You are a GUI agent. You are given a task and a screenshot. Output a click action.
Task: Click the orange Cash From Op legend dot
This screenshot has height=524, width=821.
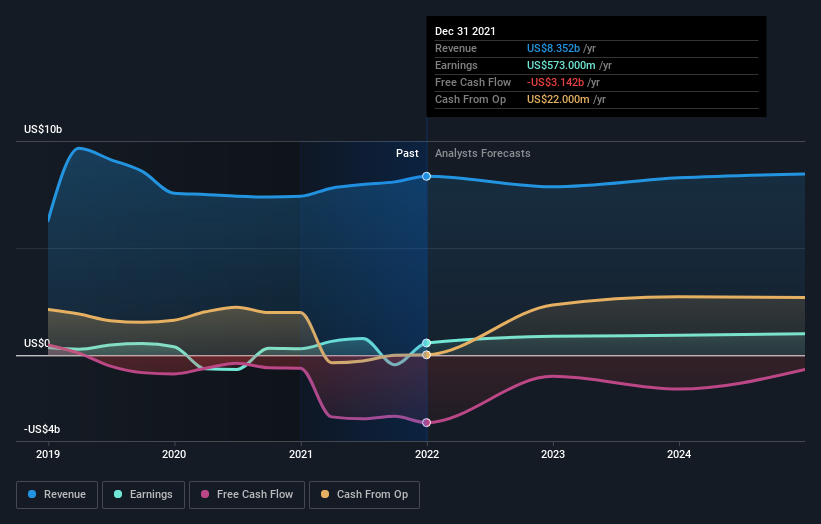click(x=325, y=494)
